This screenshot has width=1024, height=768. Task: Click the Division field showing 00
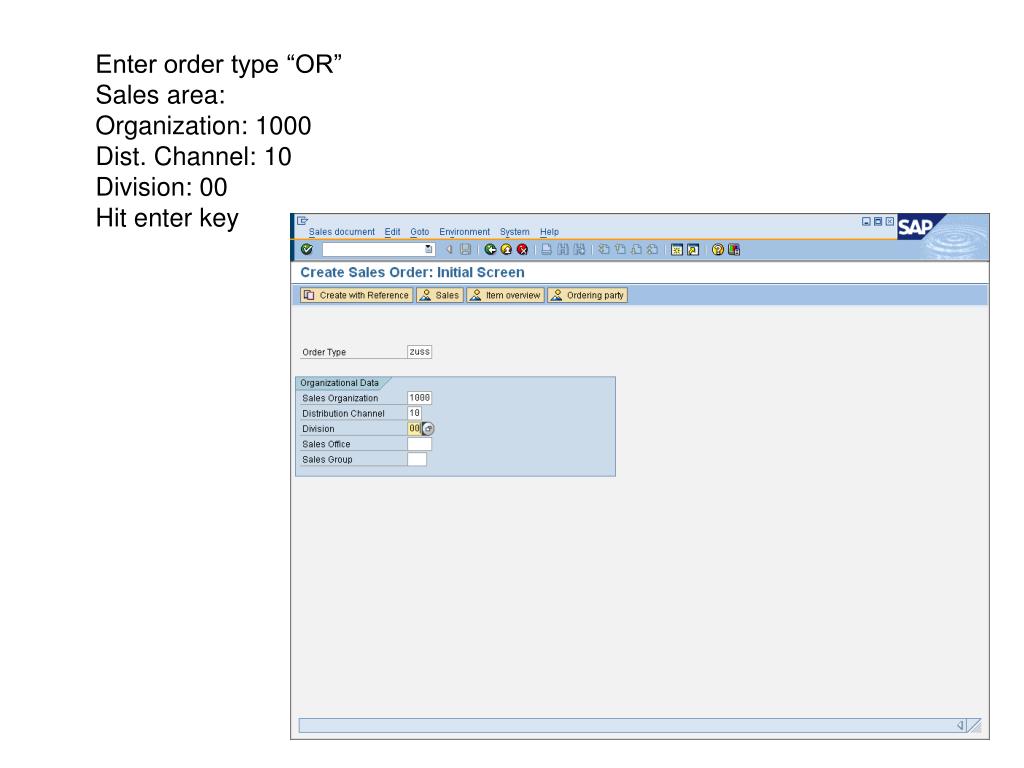click(414, 428)
